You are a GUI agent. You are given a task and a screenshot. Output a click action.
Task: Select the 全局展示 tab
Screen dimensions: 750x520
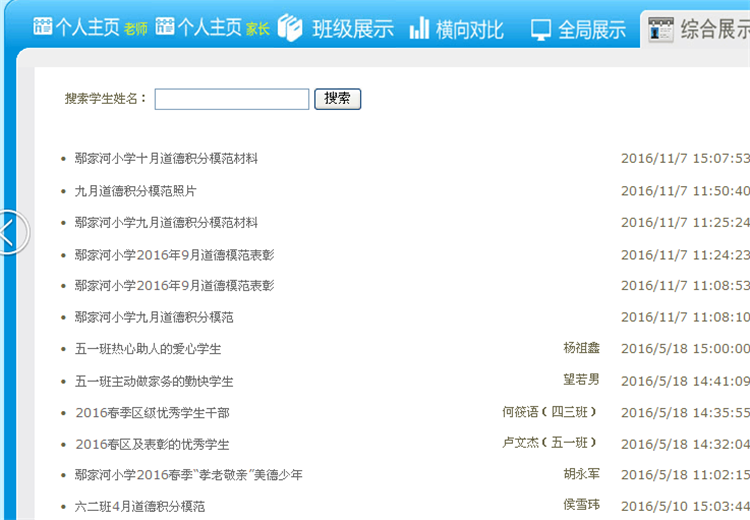pos(592,29)
